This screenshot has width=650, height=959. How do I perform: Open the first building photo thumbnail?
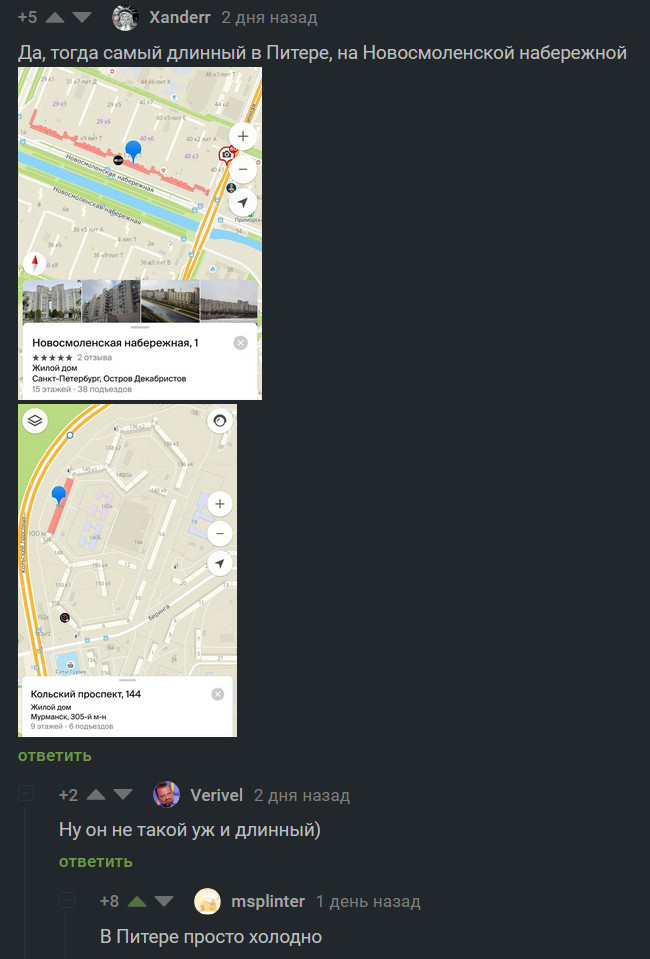(x=52, y=301)
